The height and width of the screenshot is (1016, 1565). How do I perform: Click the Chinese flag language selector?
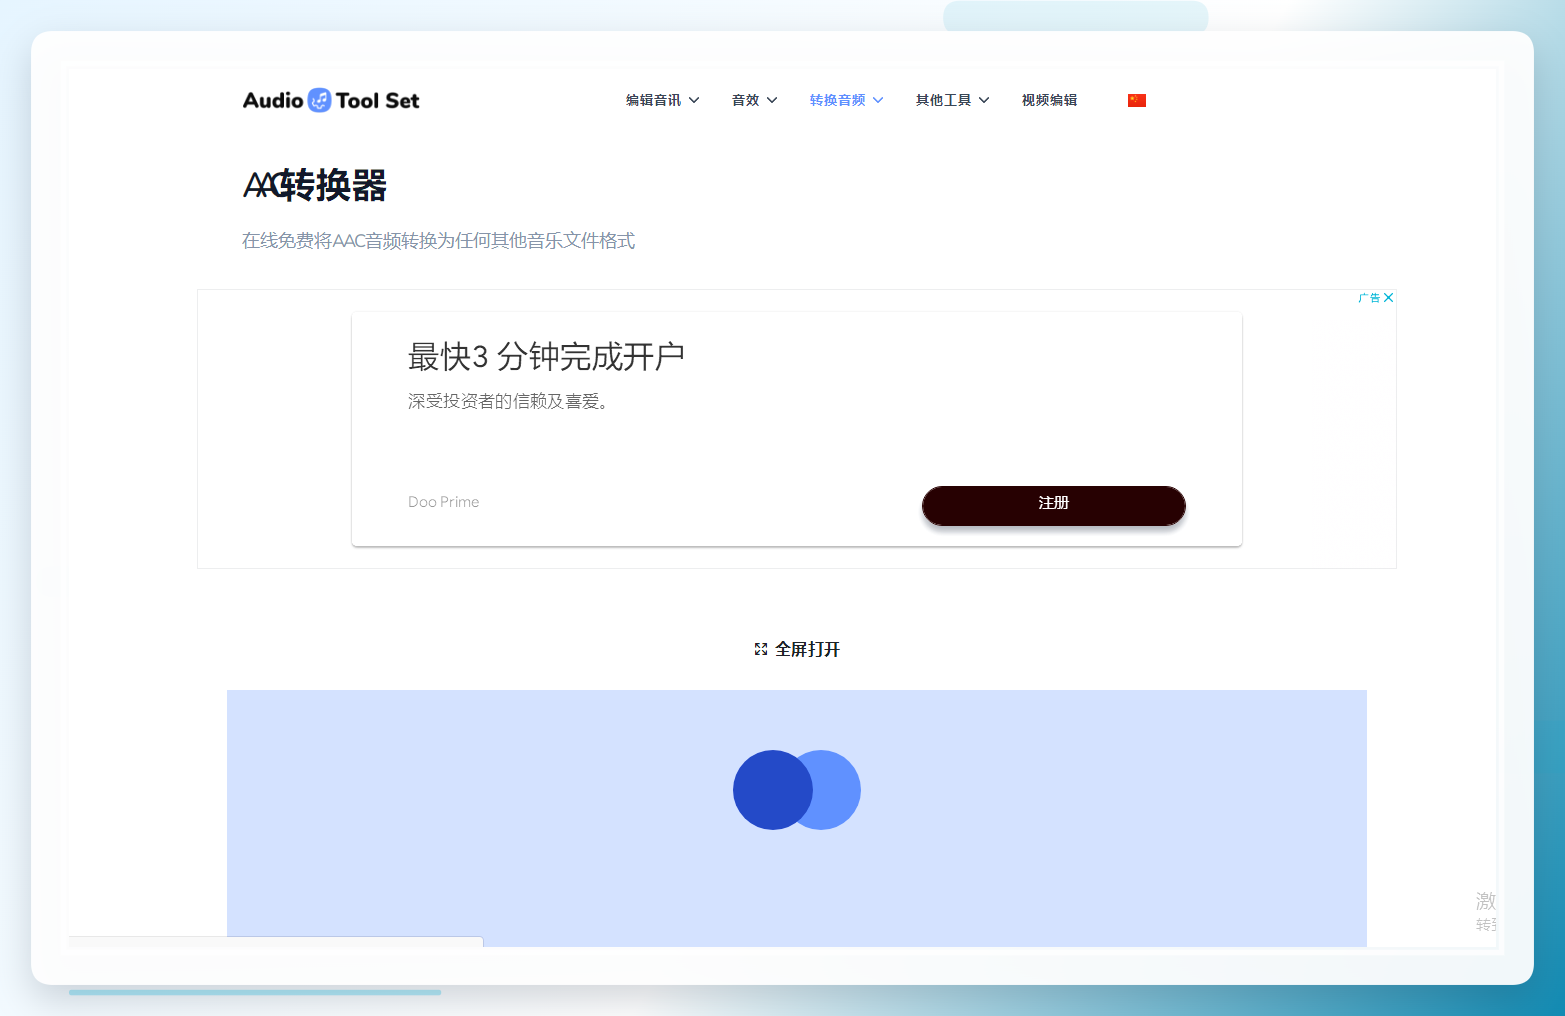click(x=1137, y=100)
